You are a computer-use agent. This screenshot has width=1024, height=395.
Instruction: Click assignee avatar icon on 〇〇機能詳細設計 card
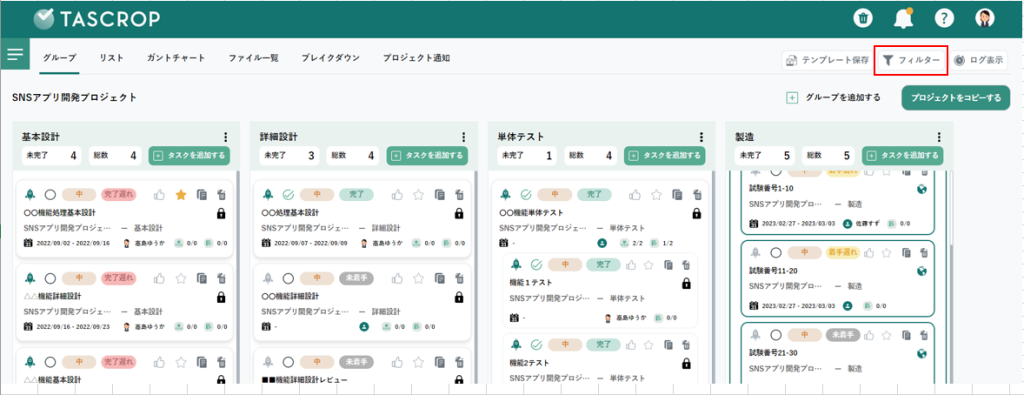coord(364,326)
